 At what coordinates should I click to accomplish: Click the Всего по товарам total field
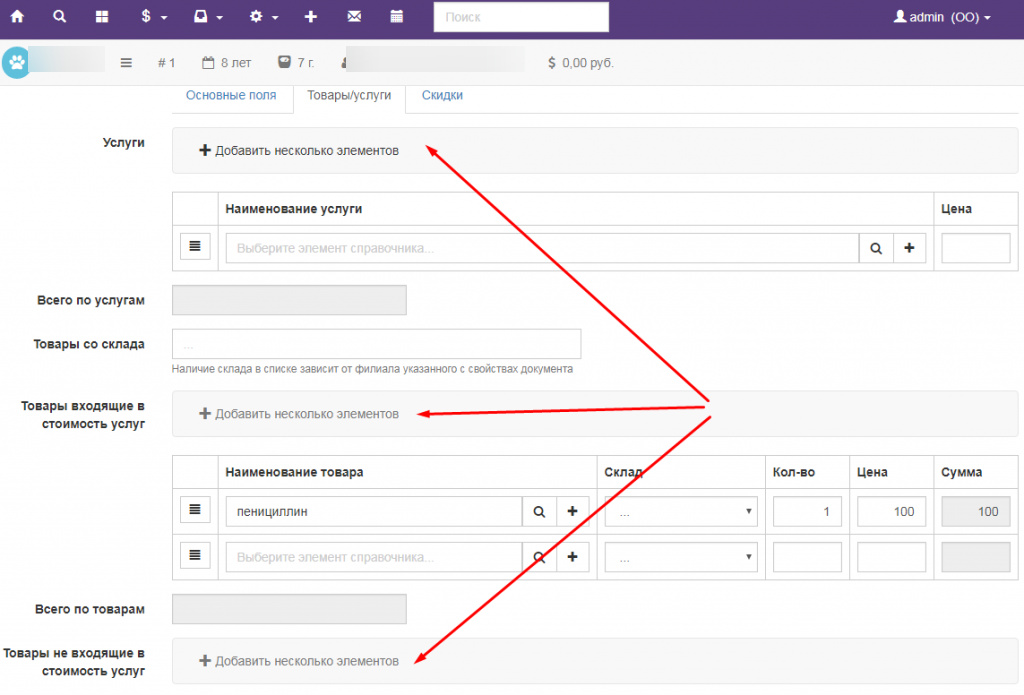coord(289,609)
